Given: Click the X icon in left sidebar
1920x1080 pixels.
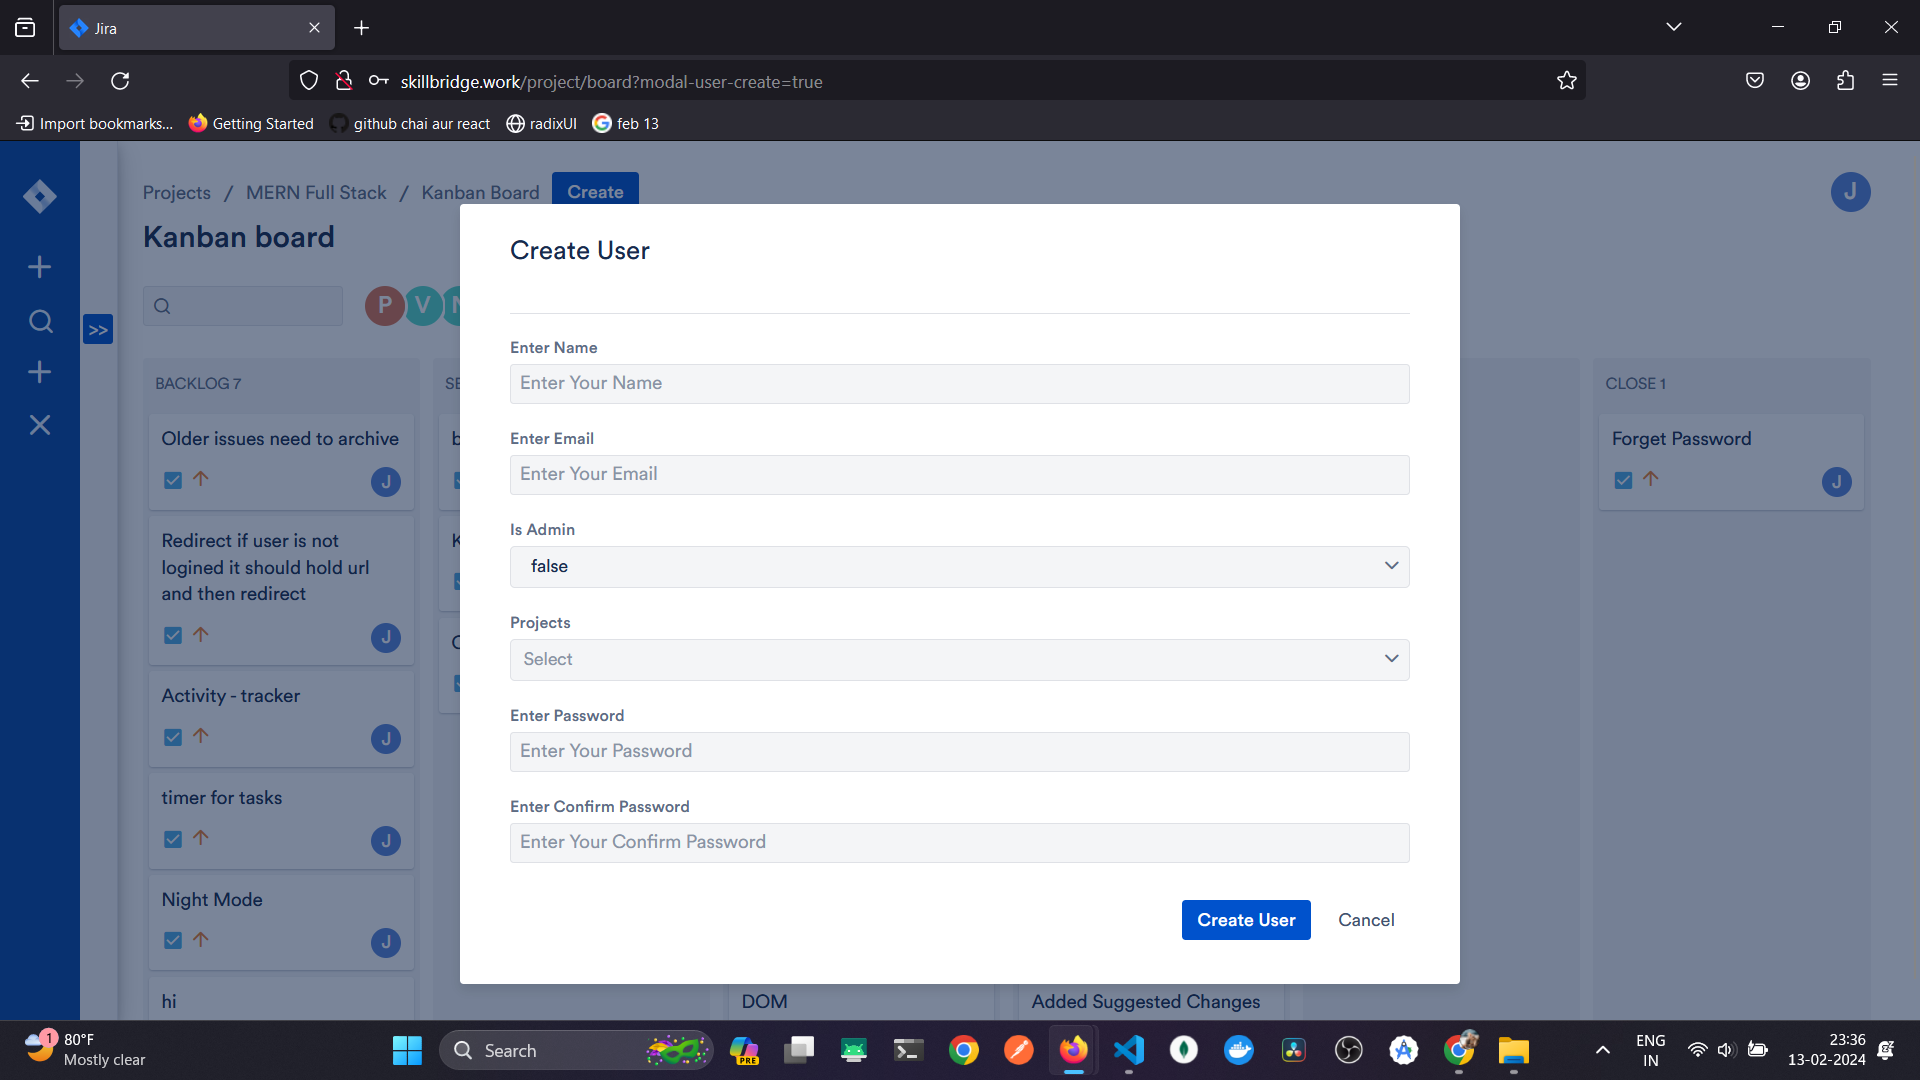Looking at the screenshot, I should [40, 425].
